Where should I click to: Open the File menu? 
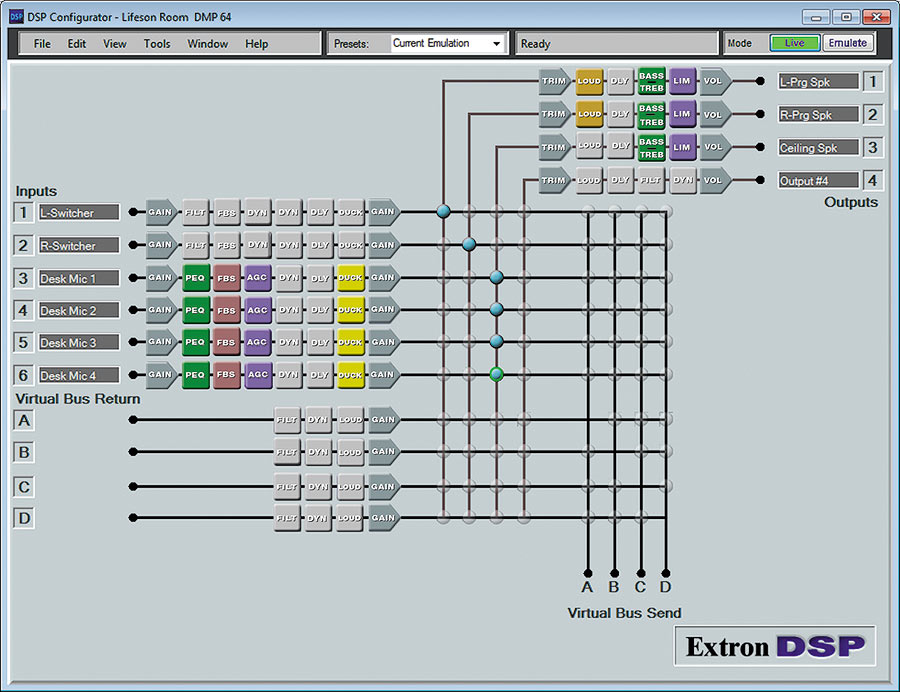[42, 44]
